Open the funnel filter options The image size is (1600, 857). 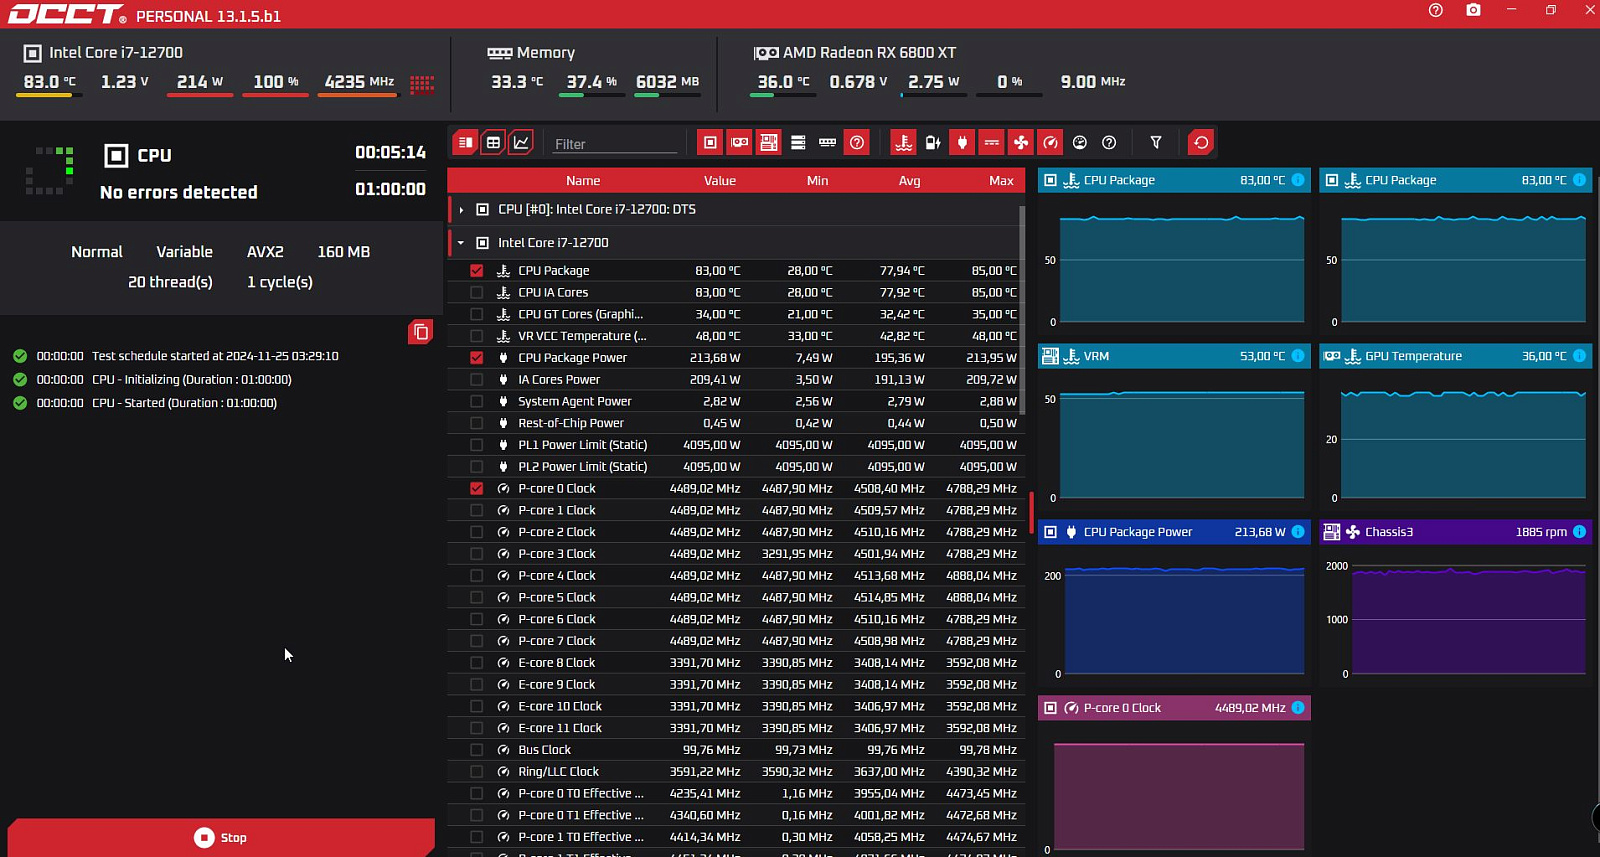click(1156, 143)
